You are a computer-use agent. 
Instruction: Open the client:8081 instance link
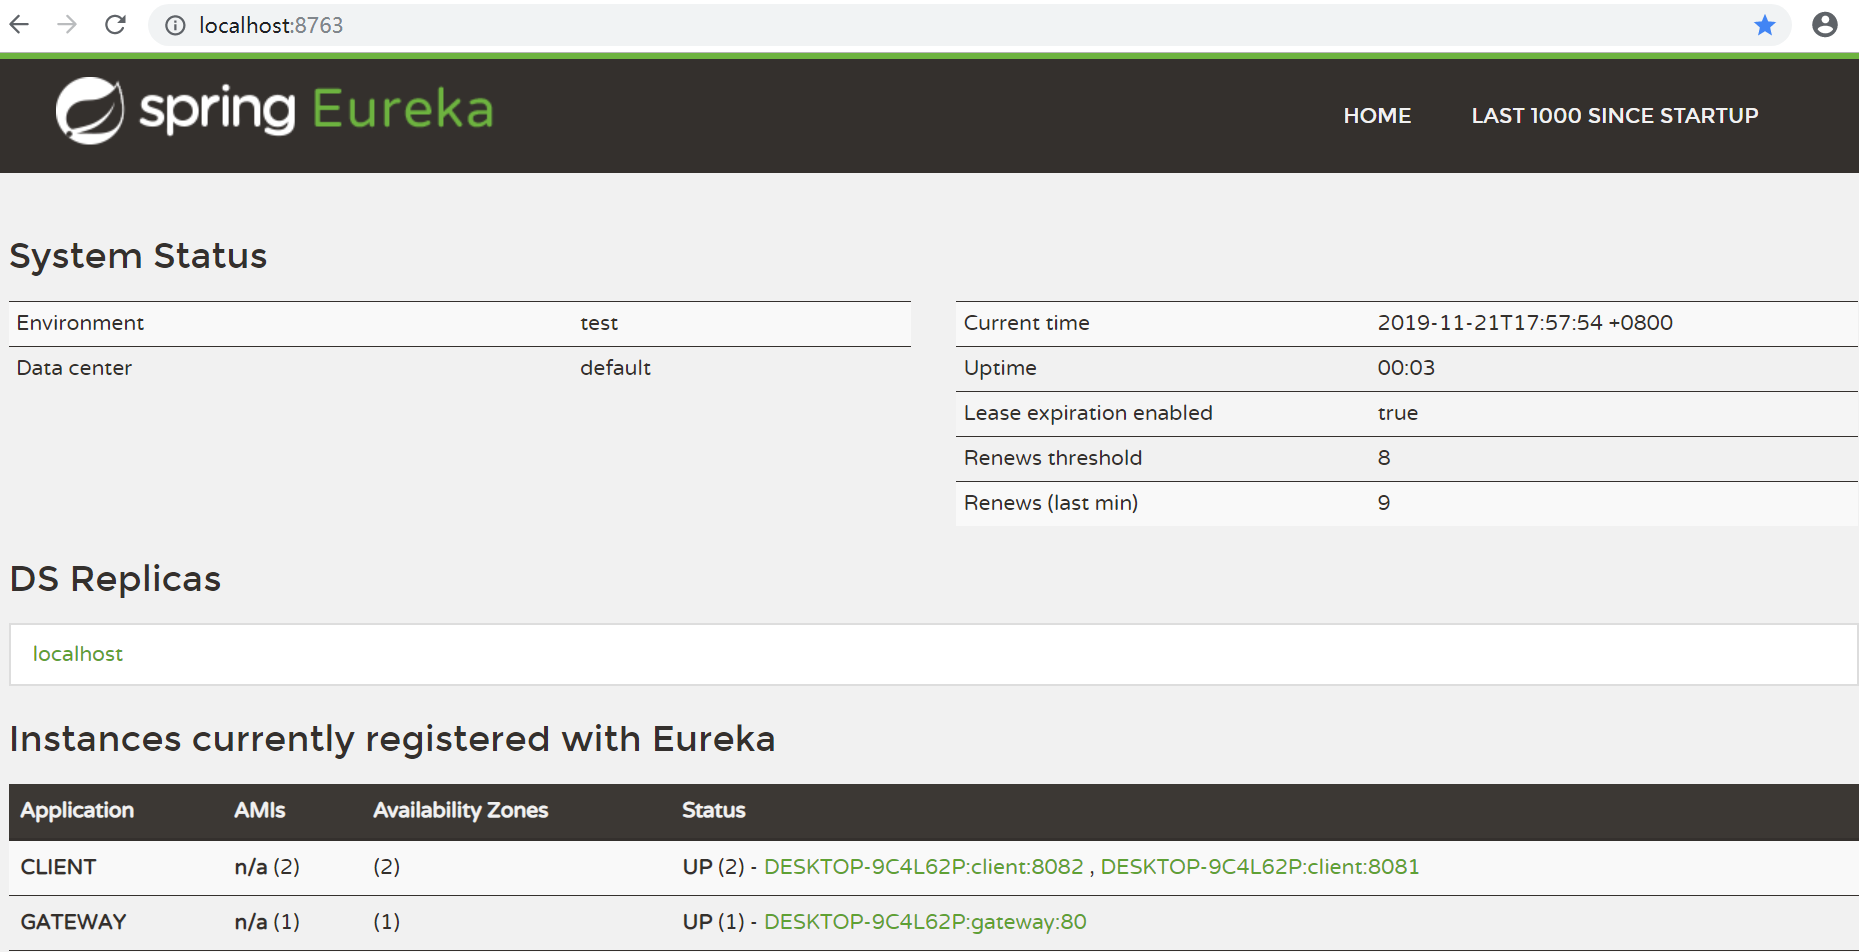tap(1259, 867)
